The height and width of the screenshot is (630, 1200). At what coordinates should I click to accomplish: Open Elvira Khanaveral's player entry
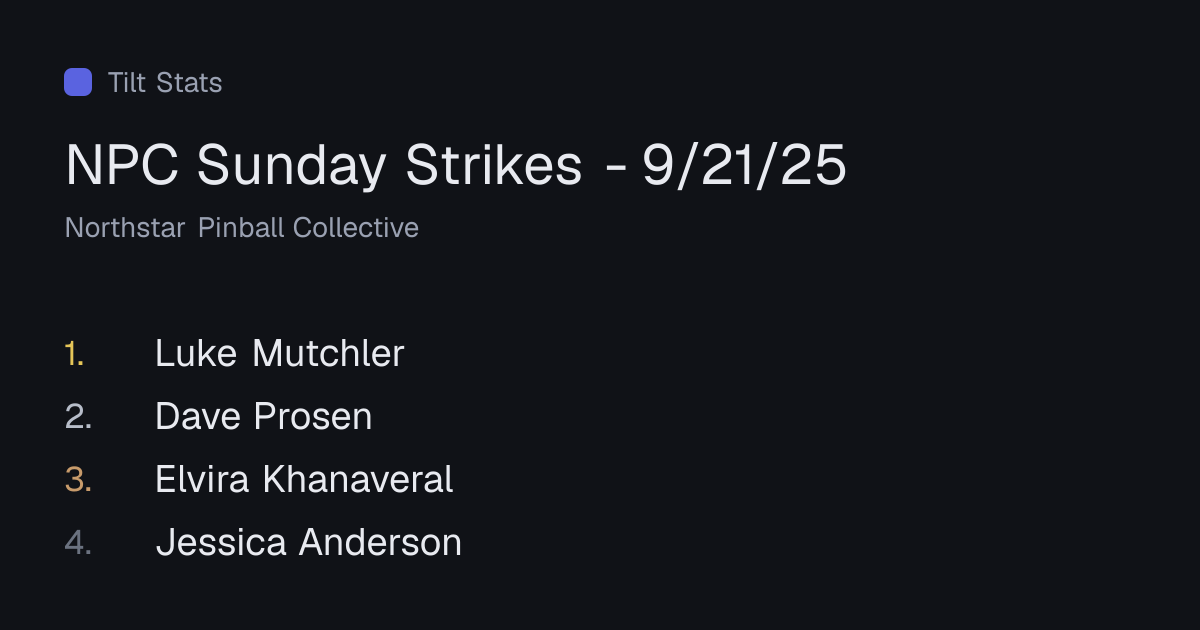pos(304,479)
